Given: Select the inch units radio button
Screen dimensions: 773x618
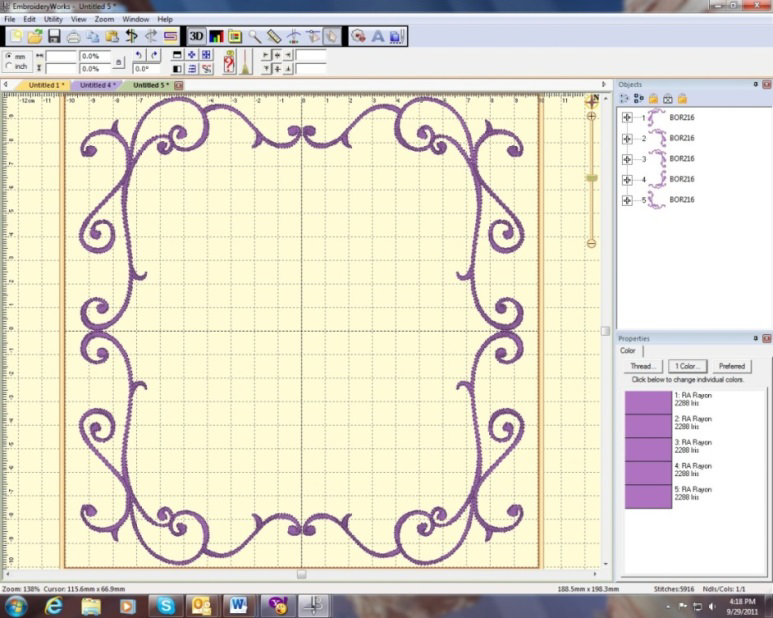Looking at the screenshot, I should click(9, 67).
